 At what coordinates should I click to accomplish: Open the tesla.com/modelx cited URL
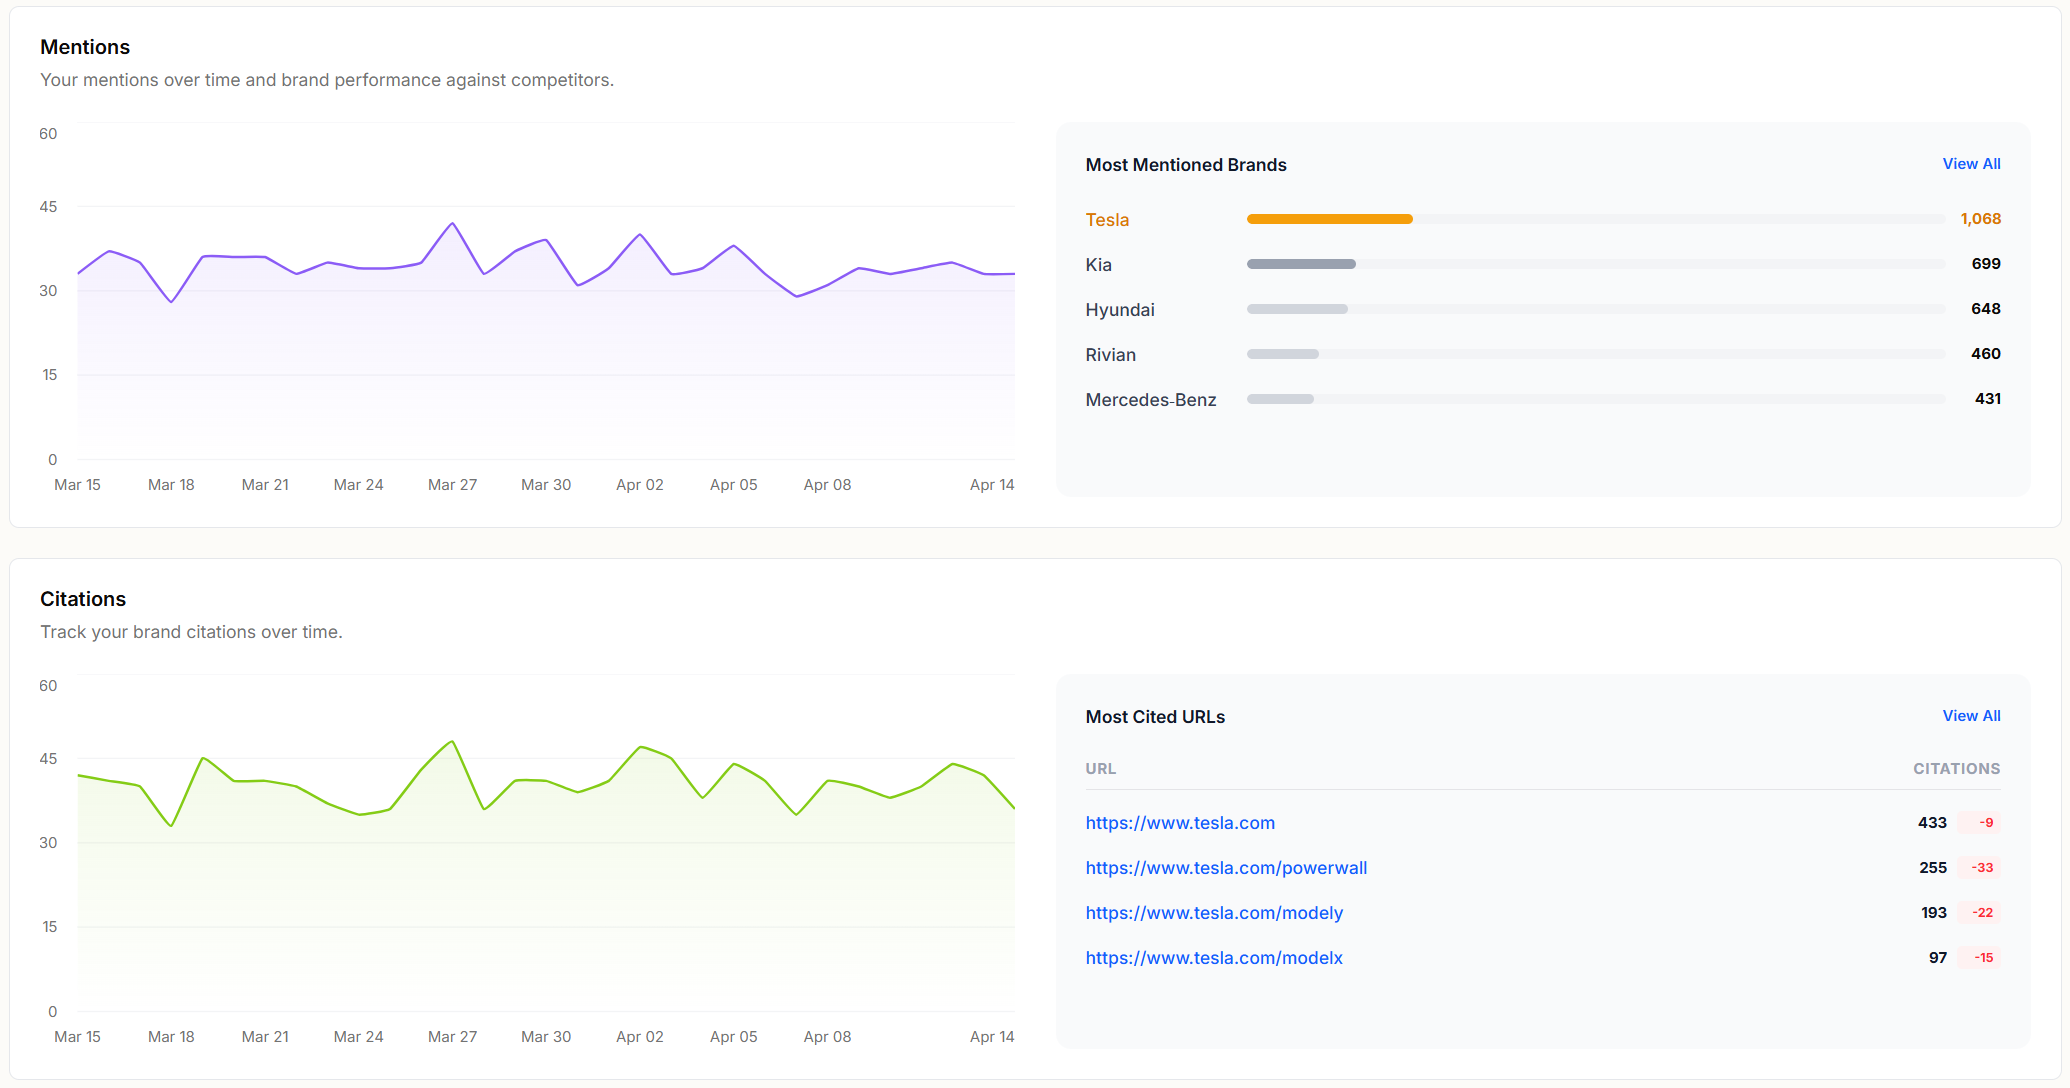[x=1214, y=958]
